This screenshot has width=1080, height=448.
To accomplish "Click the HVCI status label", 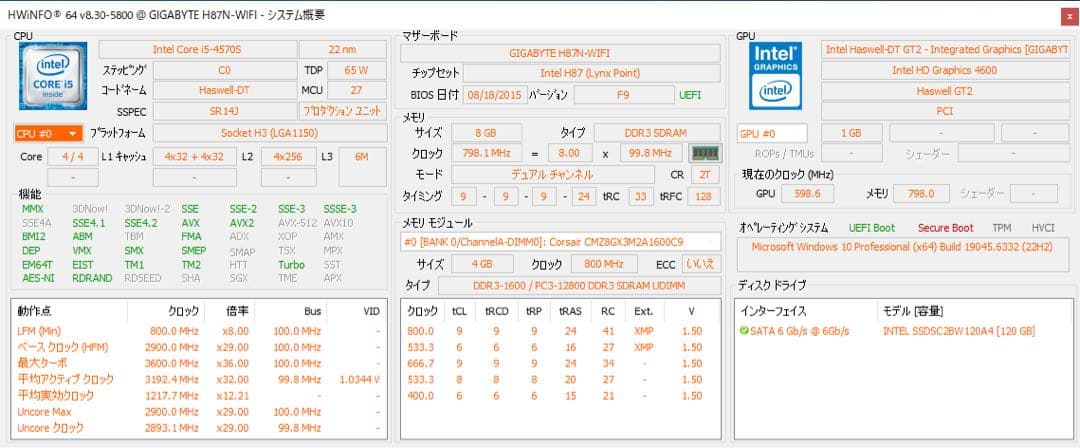I will [x=1043, y=228].
